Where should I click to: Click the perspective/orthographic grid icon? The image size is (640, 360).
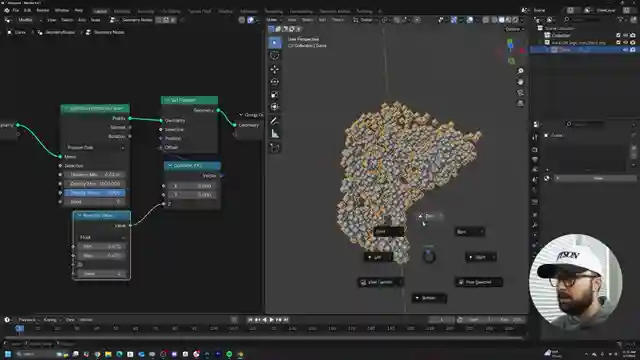(520, 103)
